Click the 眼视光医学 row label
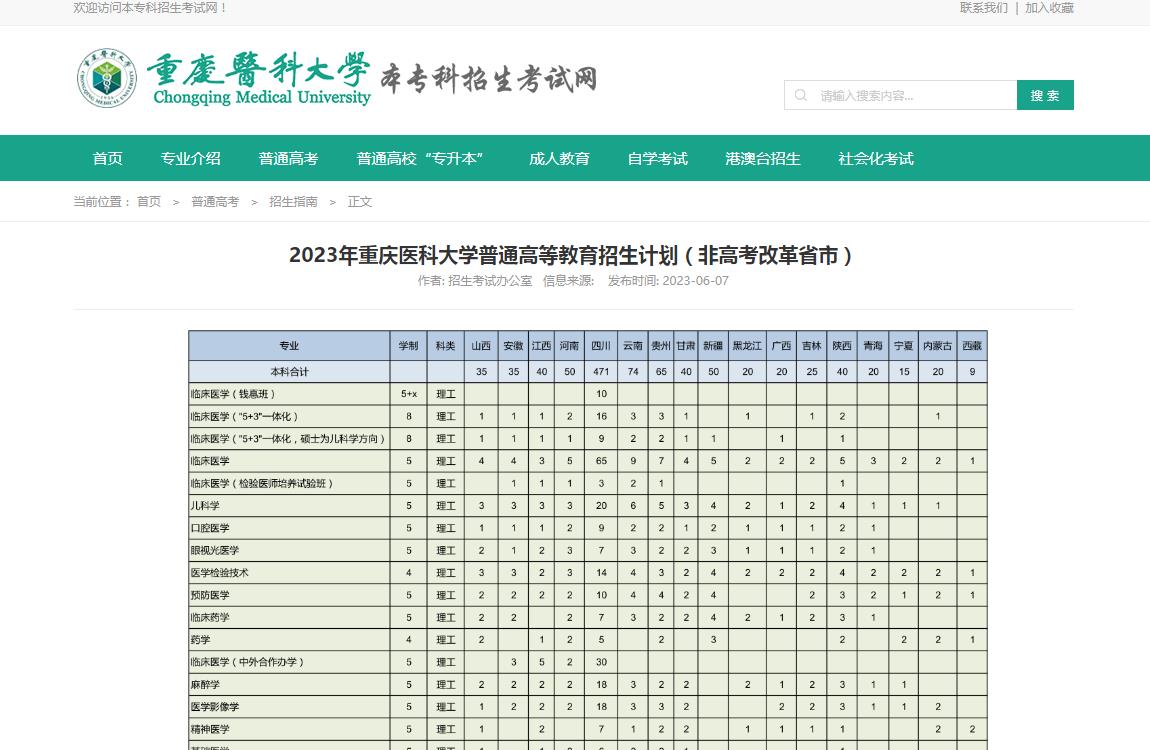Image resolution: width=1150 pixels, height=750 pixels. (289, 550)
